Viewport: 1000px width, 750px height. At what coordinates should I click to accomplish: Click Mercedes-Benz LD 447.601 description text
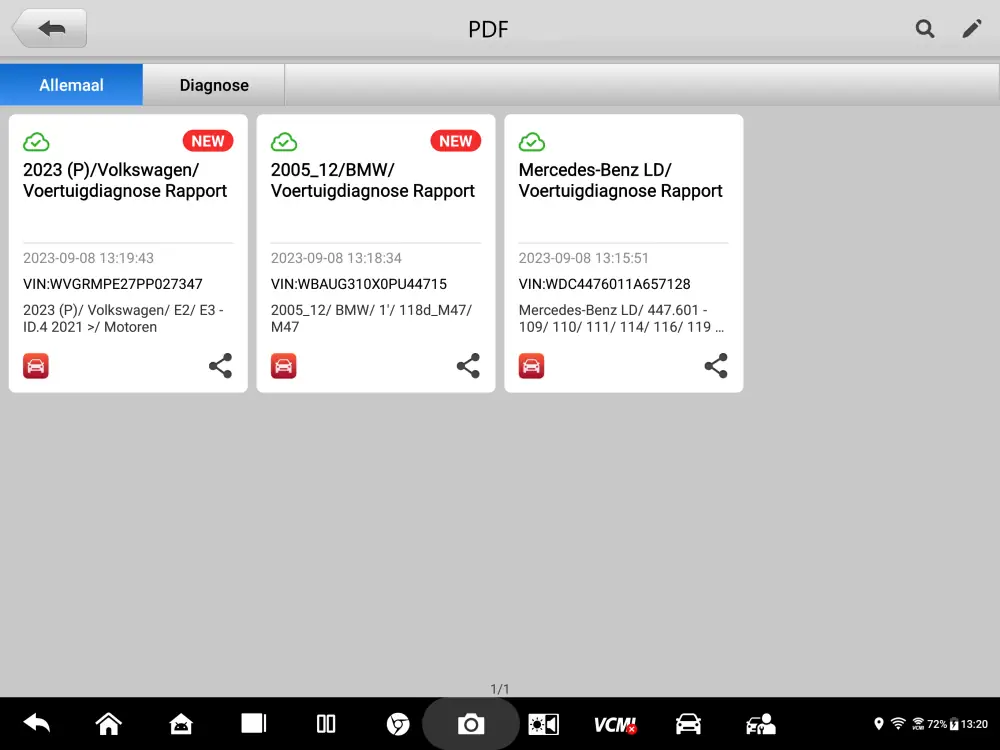[621, 318]
